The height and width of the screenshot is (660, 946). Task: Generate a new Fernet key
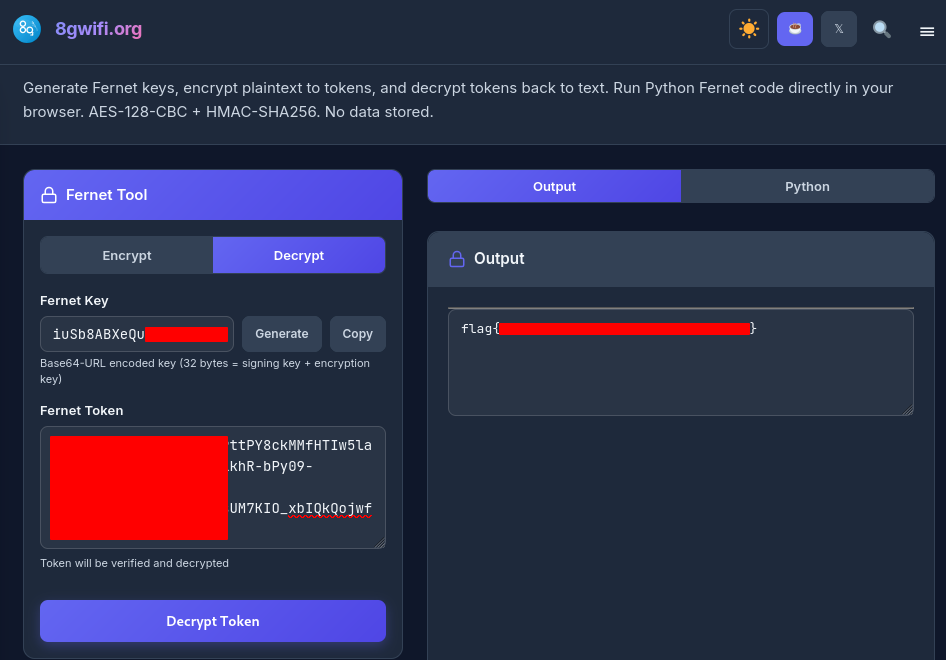(x=282, y=334)
